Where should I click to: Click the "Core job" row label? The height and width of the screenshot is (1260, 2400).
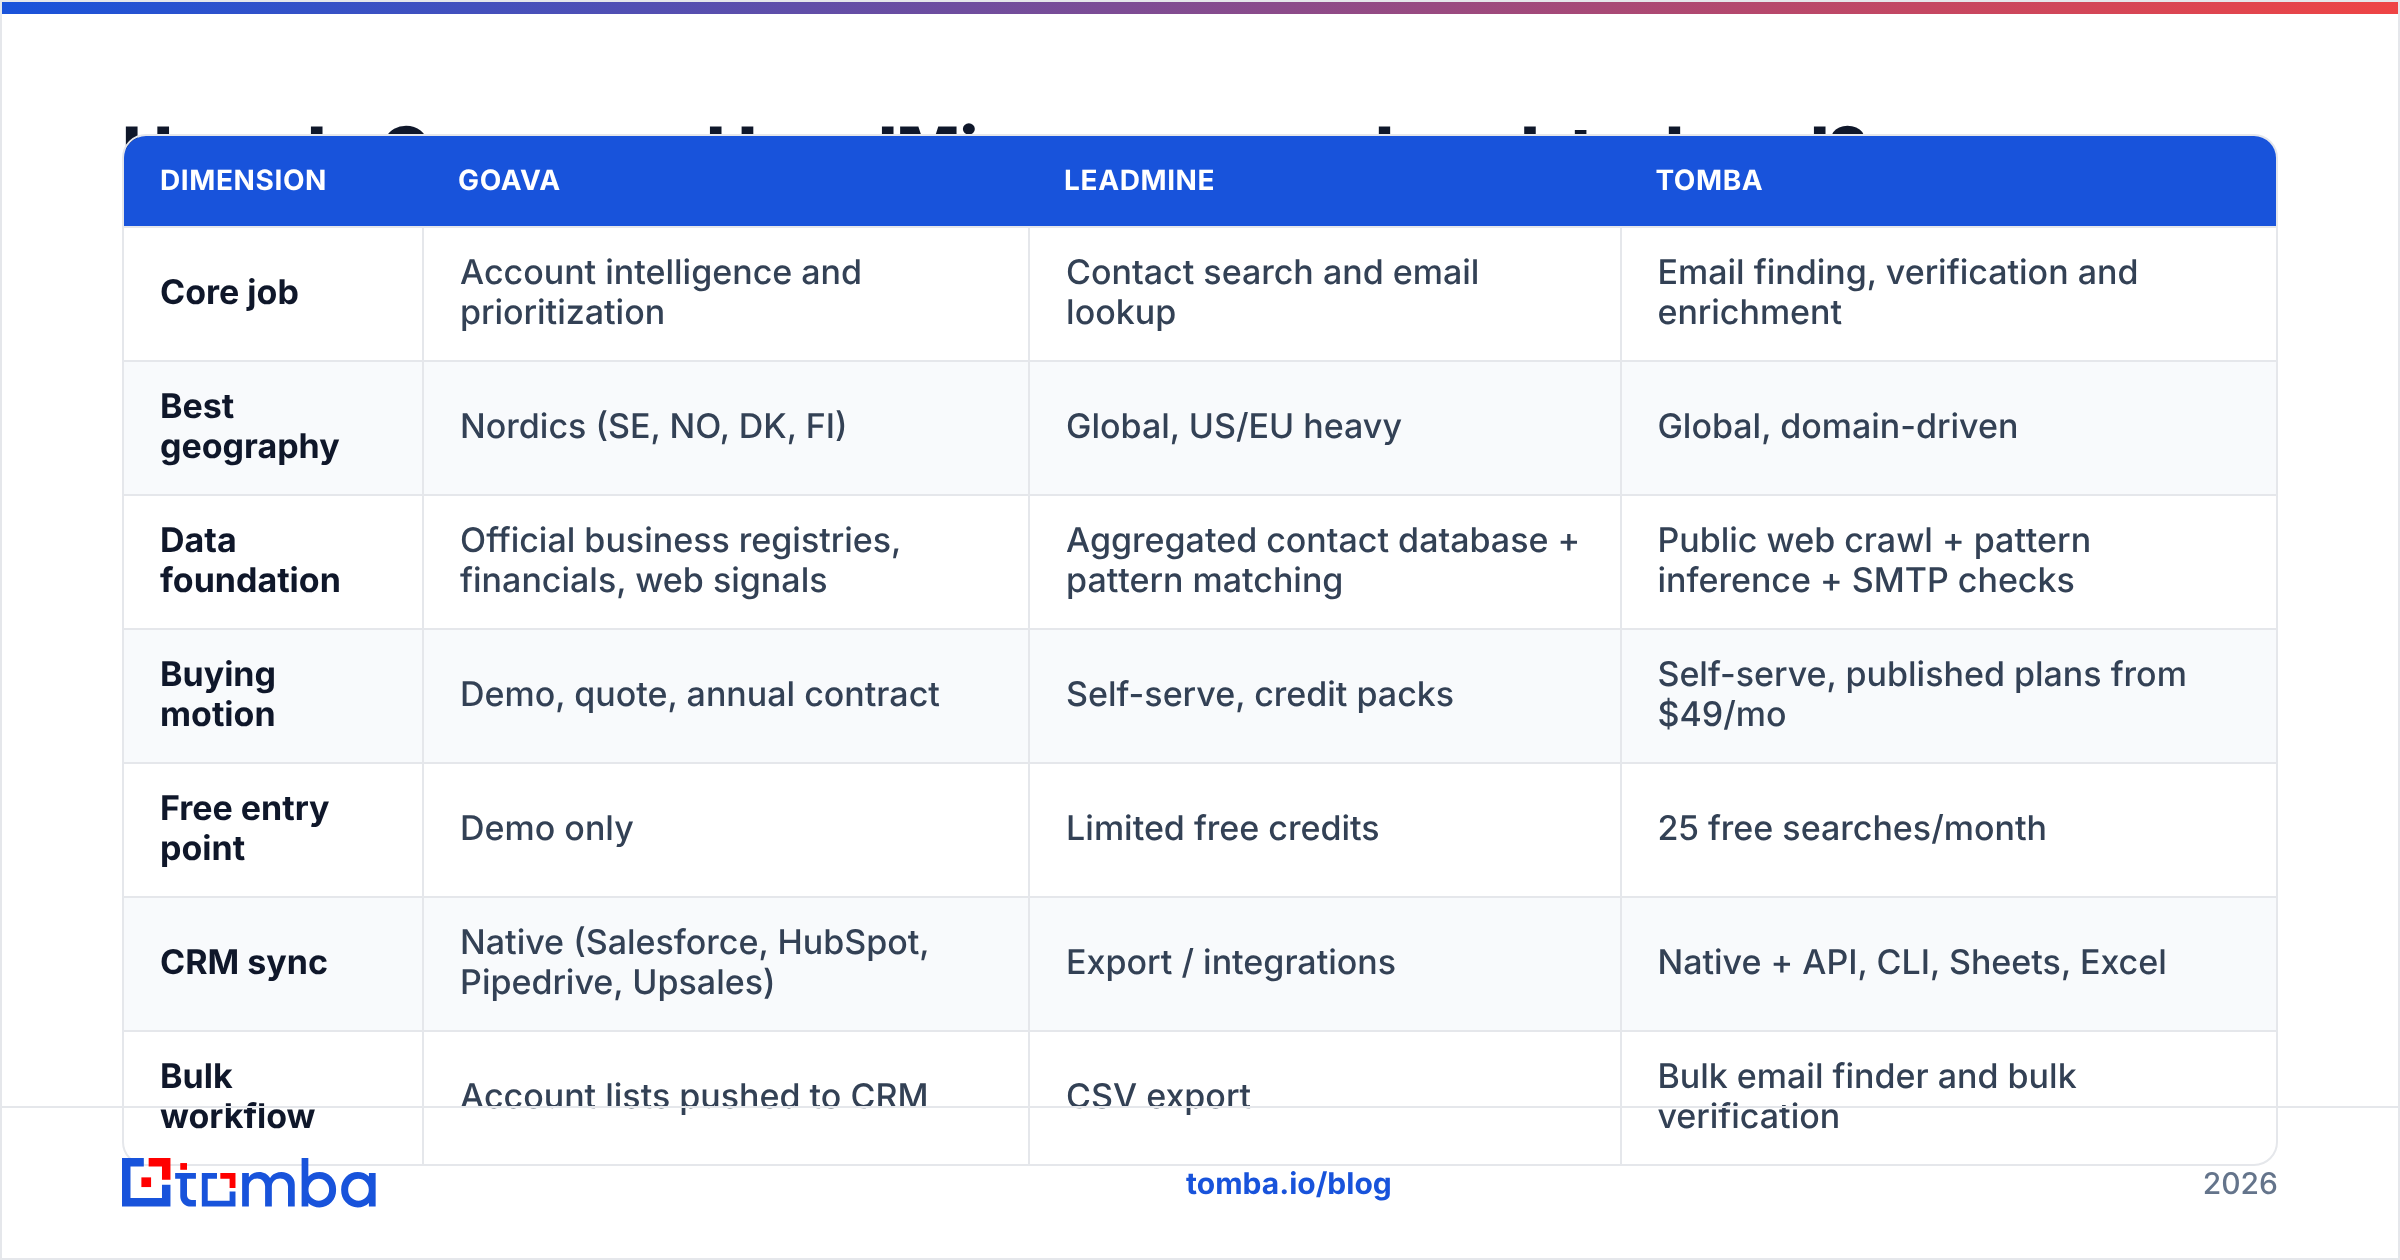click(x=229, y=292)
